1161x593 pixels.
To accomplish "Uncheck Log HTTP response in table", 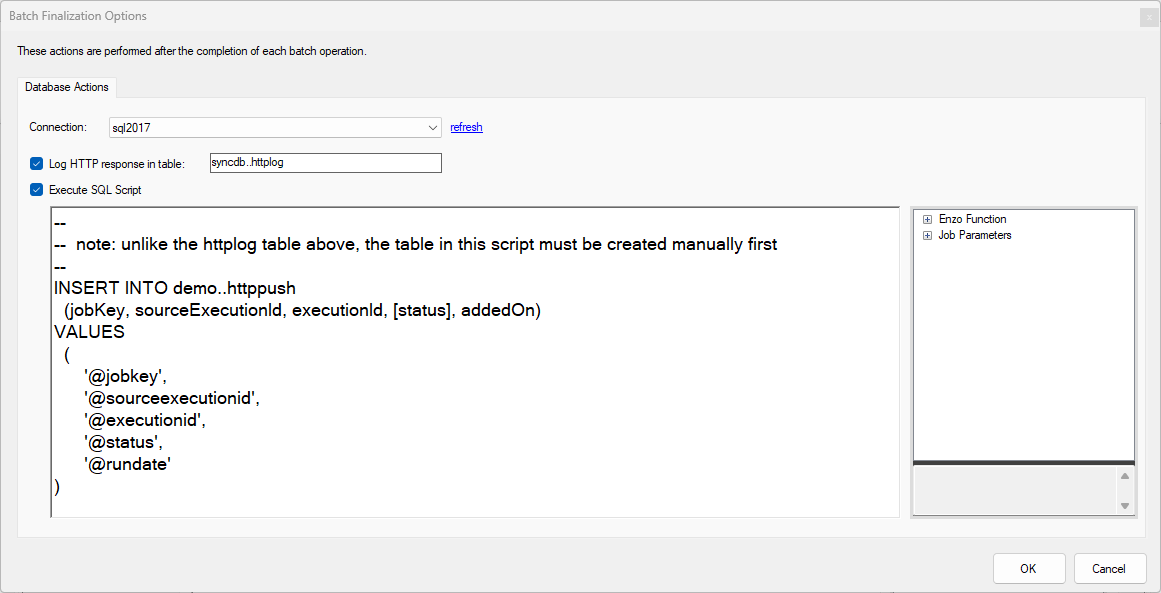I will pos(36,164).
